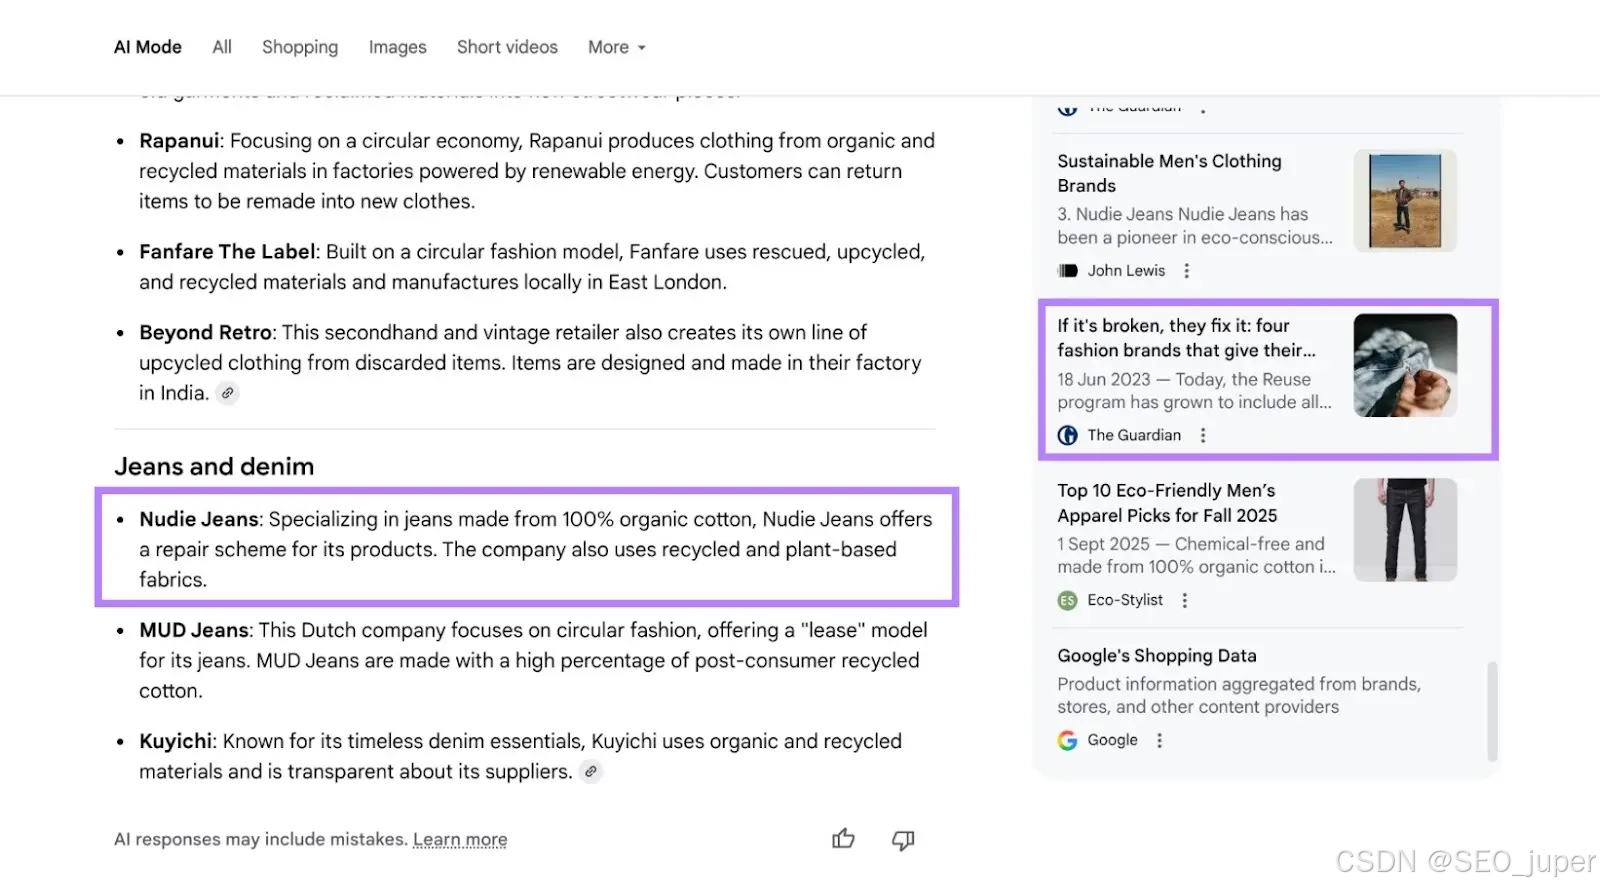Screen dimensions: 1600x889
Task: Click the John Lewis source name
Action: pos(1126,271)
